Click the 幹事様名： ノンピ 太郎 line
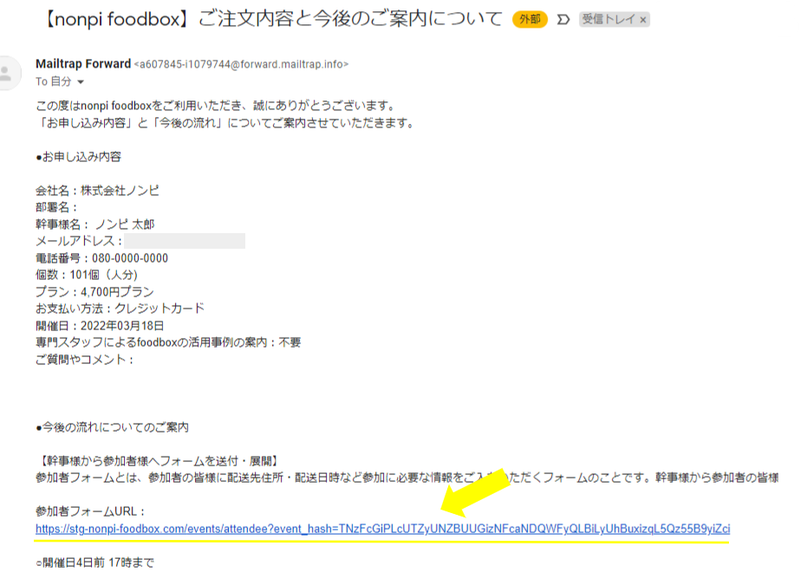 [x=95, y=225]
